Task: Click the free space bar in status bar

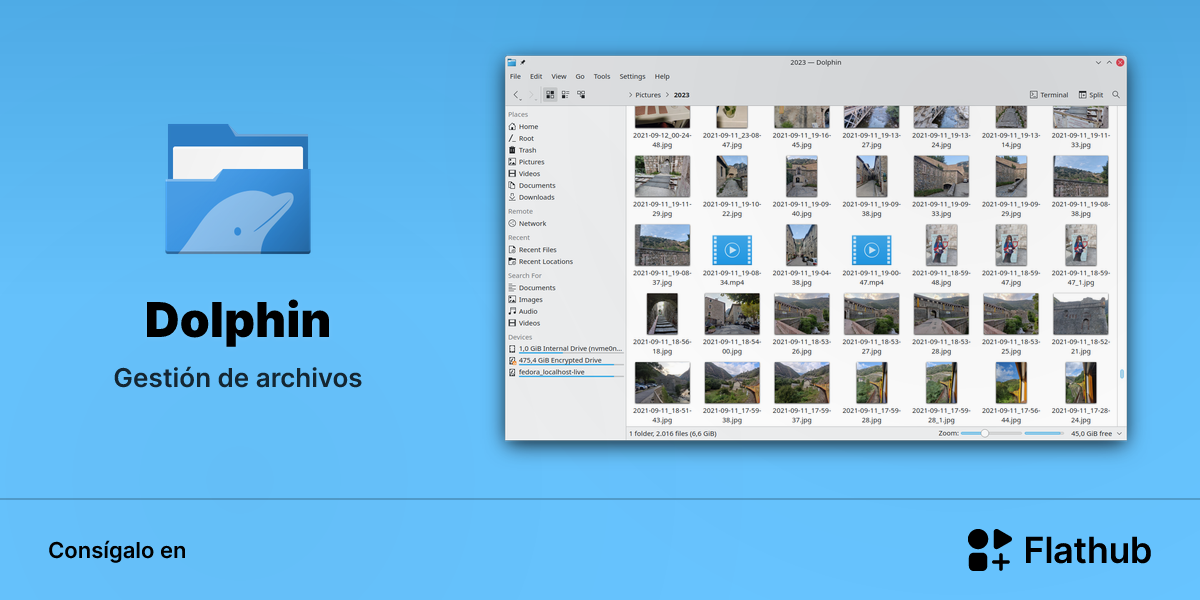Action: pos(1044,434)
